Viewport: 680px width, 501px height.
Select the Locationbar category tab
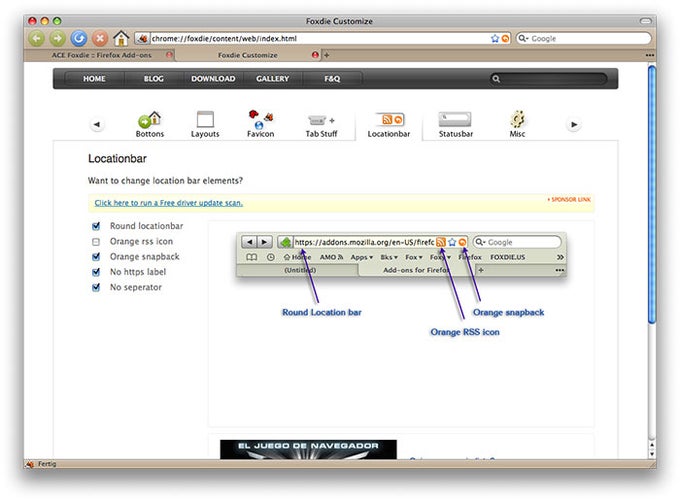(389, 126)
